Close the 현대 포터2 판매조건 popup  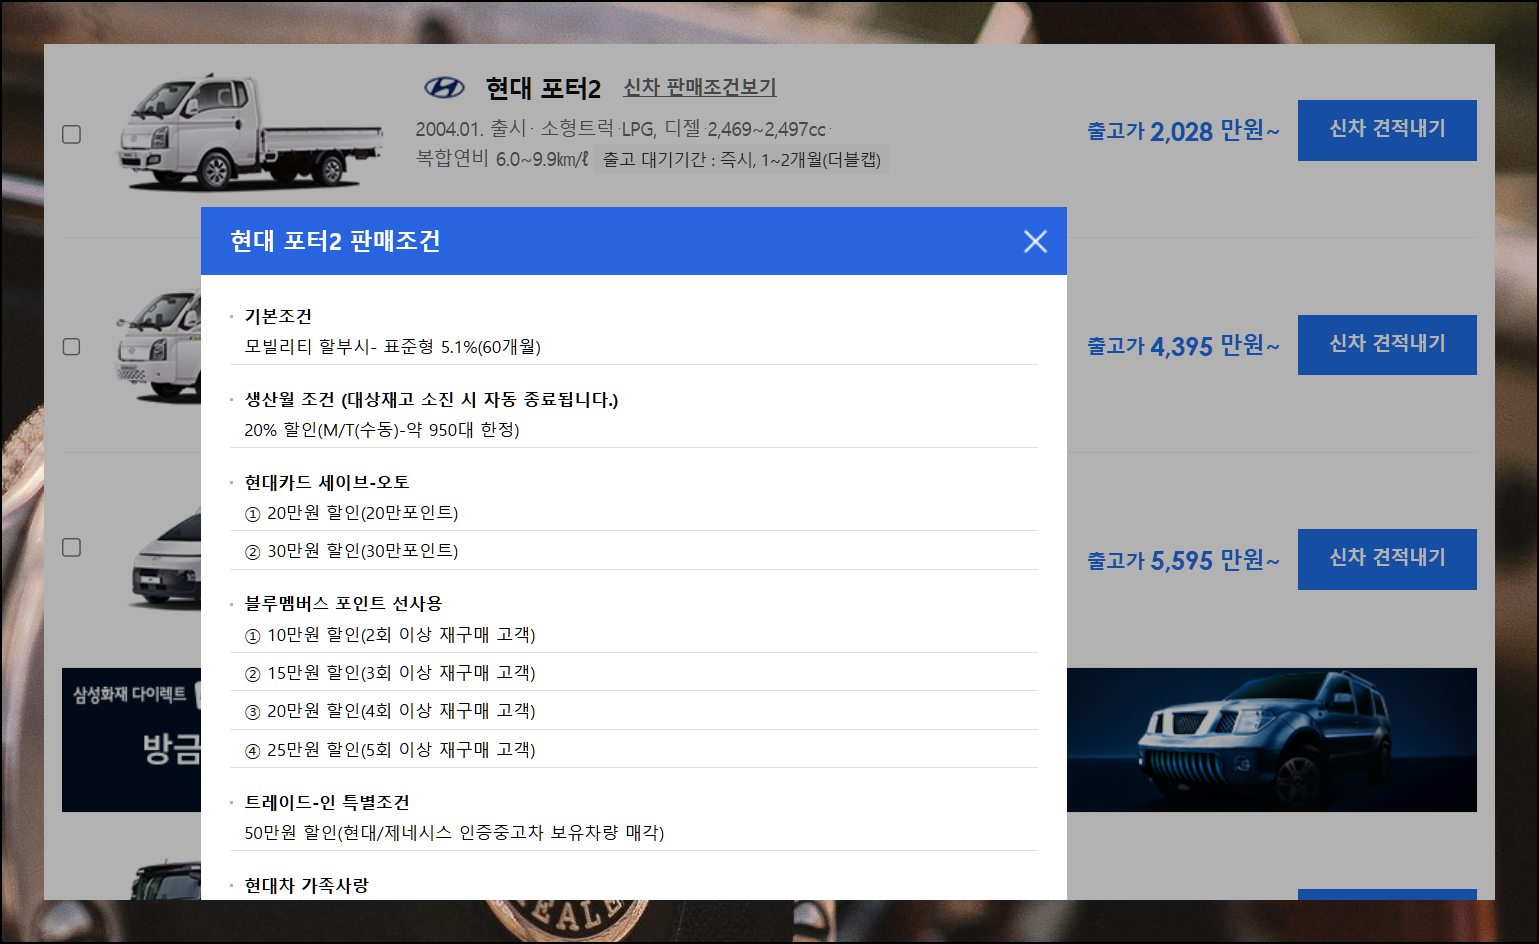pos(1035,241)
